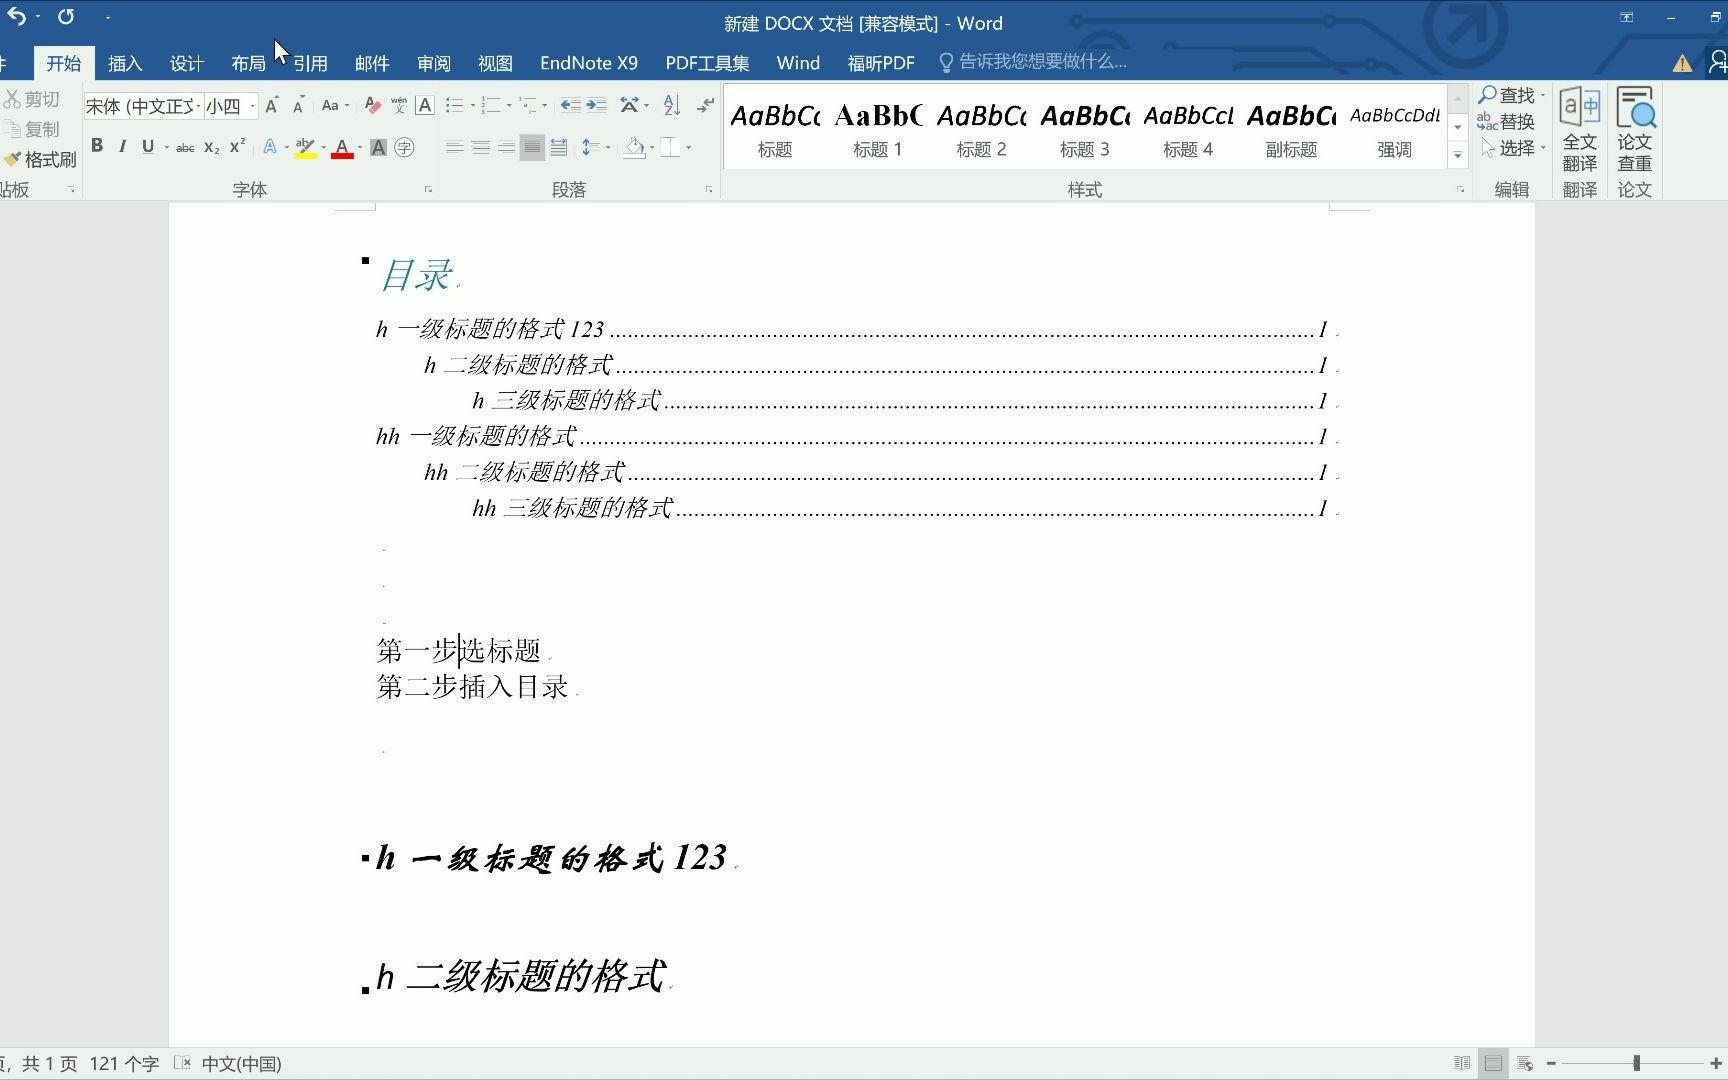Open the full-text translate (全文翻译) tool
This screenshot has width=1728, height=1080.
pyautogui.click(x=1580, y=130)
